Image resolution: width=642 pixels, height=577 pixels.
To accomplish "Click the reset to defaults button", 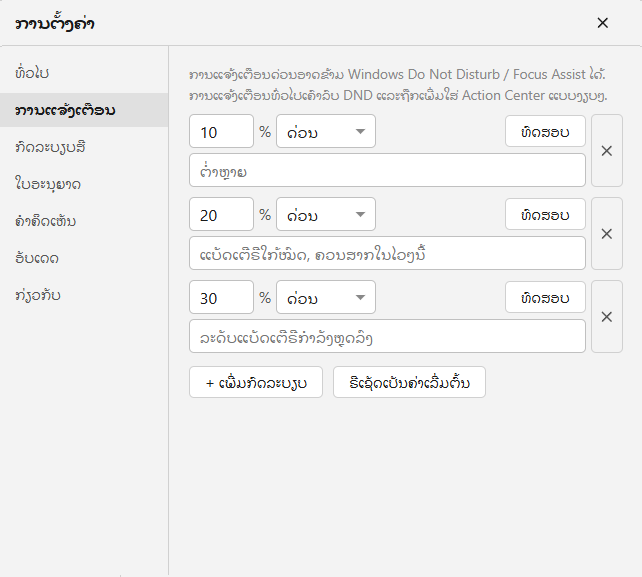I will click(409, 382).
